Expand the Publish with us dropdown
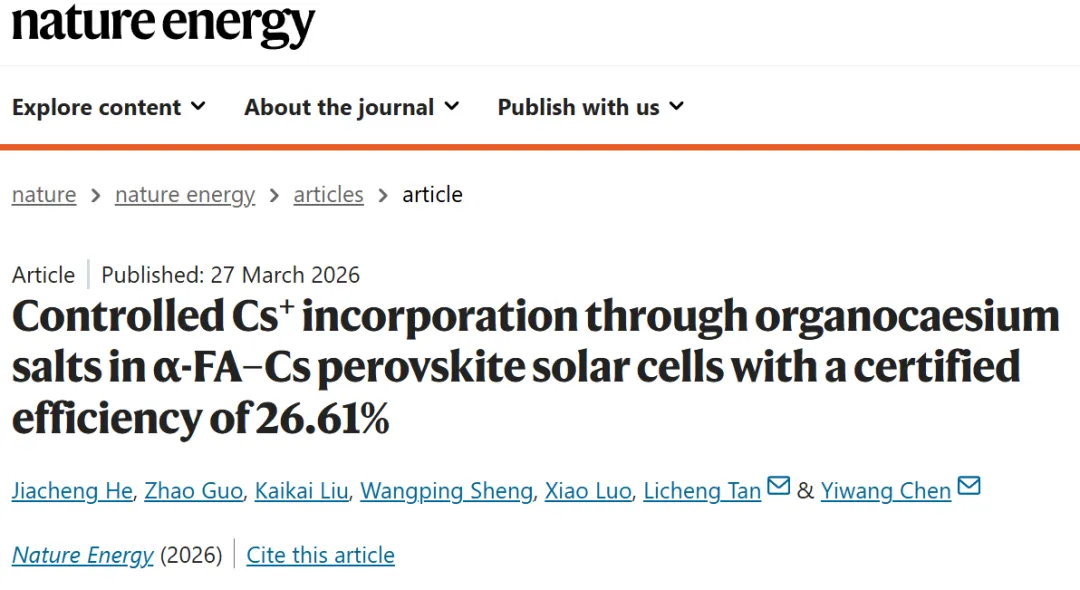 pyautogui.click(x=591, y=107)
